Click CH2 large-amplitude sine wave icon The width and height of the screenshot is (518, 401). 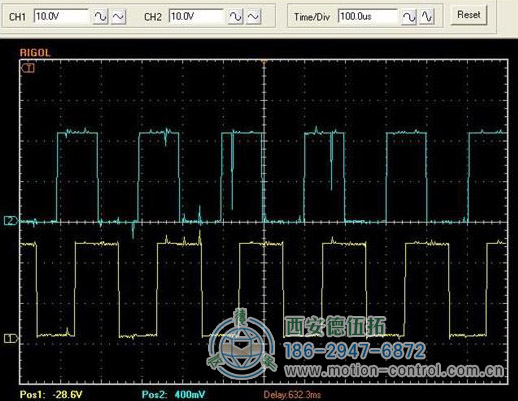(235, 17)
